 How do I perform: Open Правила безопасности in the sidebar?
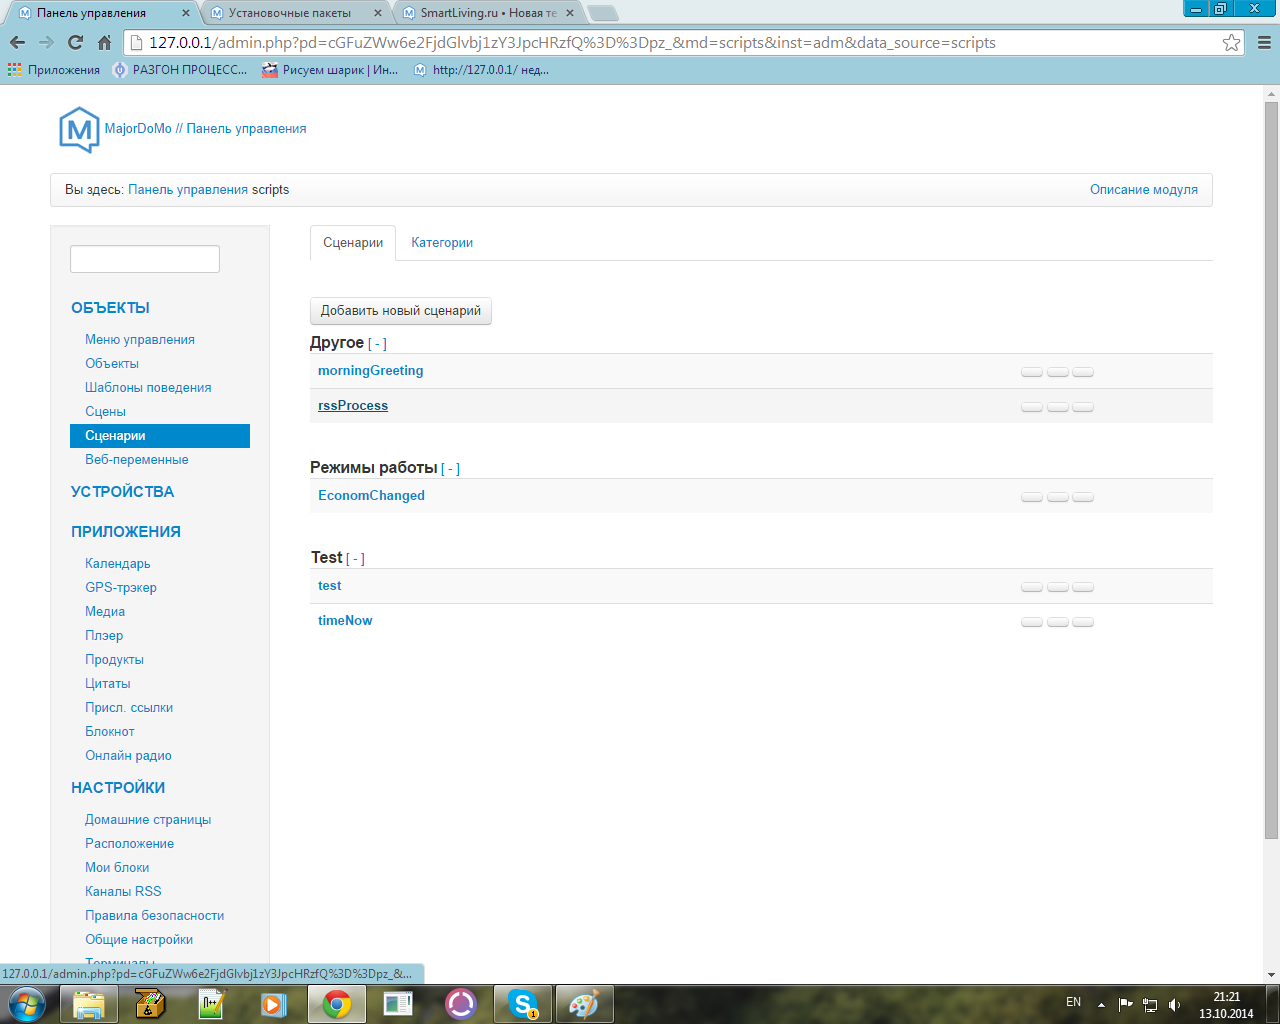coord(154,916)
